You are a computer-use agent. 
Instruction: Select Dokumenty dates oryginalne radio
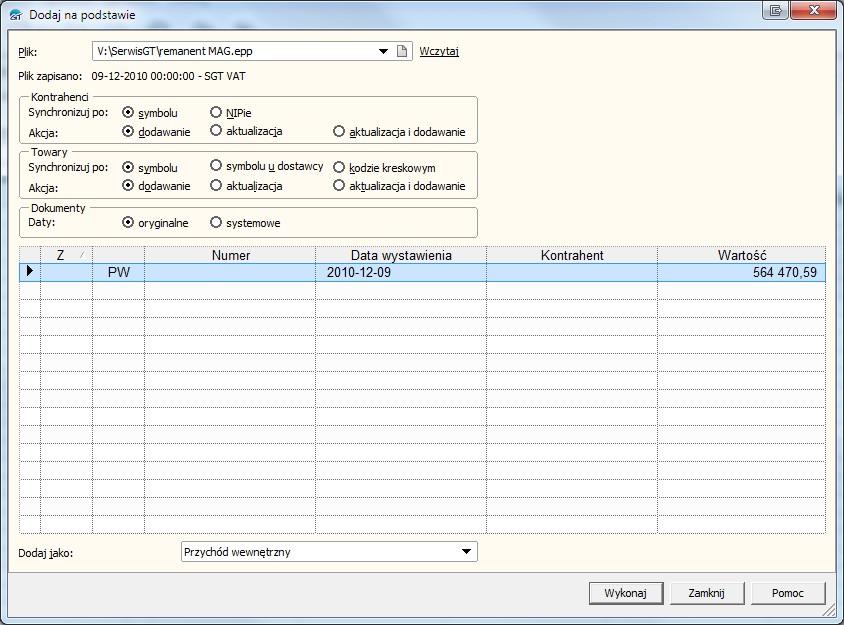coord(128,222)
